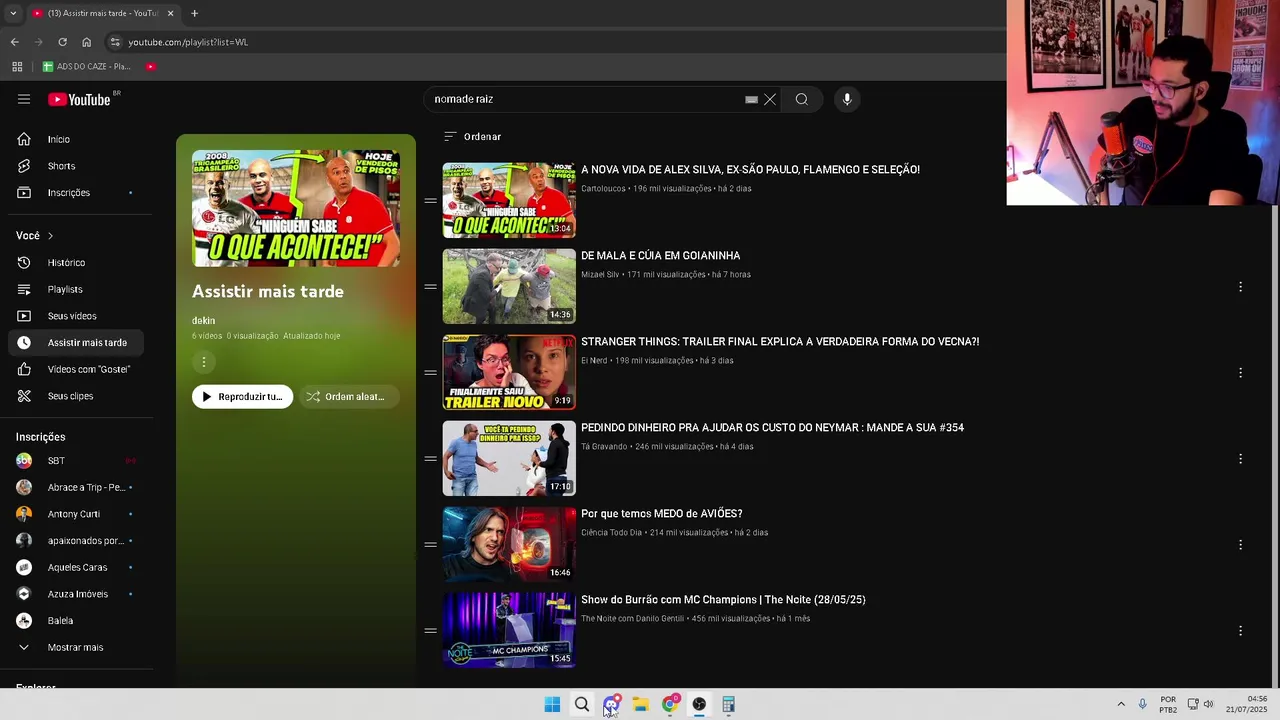Viewport: 1280px width, 720px height.
Task: Click the Reproduzir tudo button
Action: click(x=242, y=397)
